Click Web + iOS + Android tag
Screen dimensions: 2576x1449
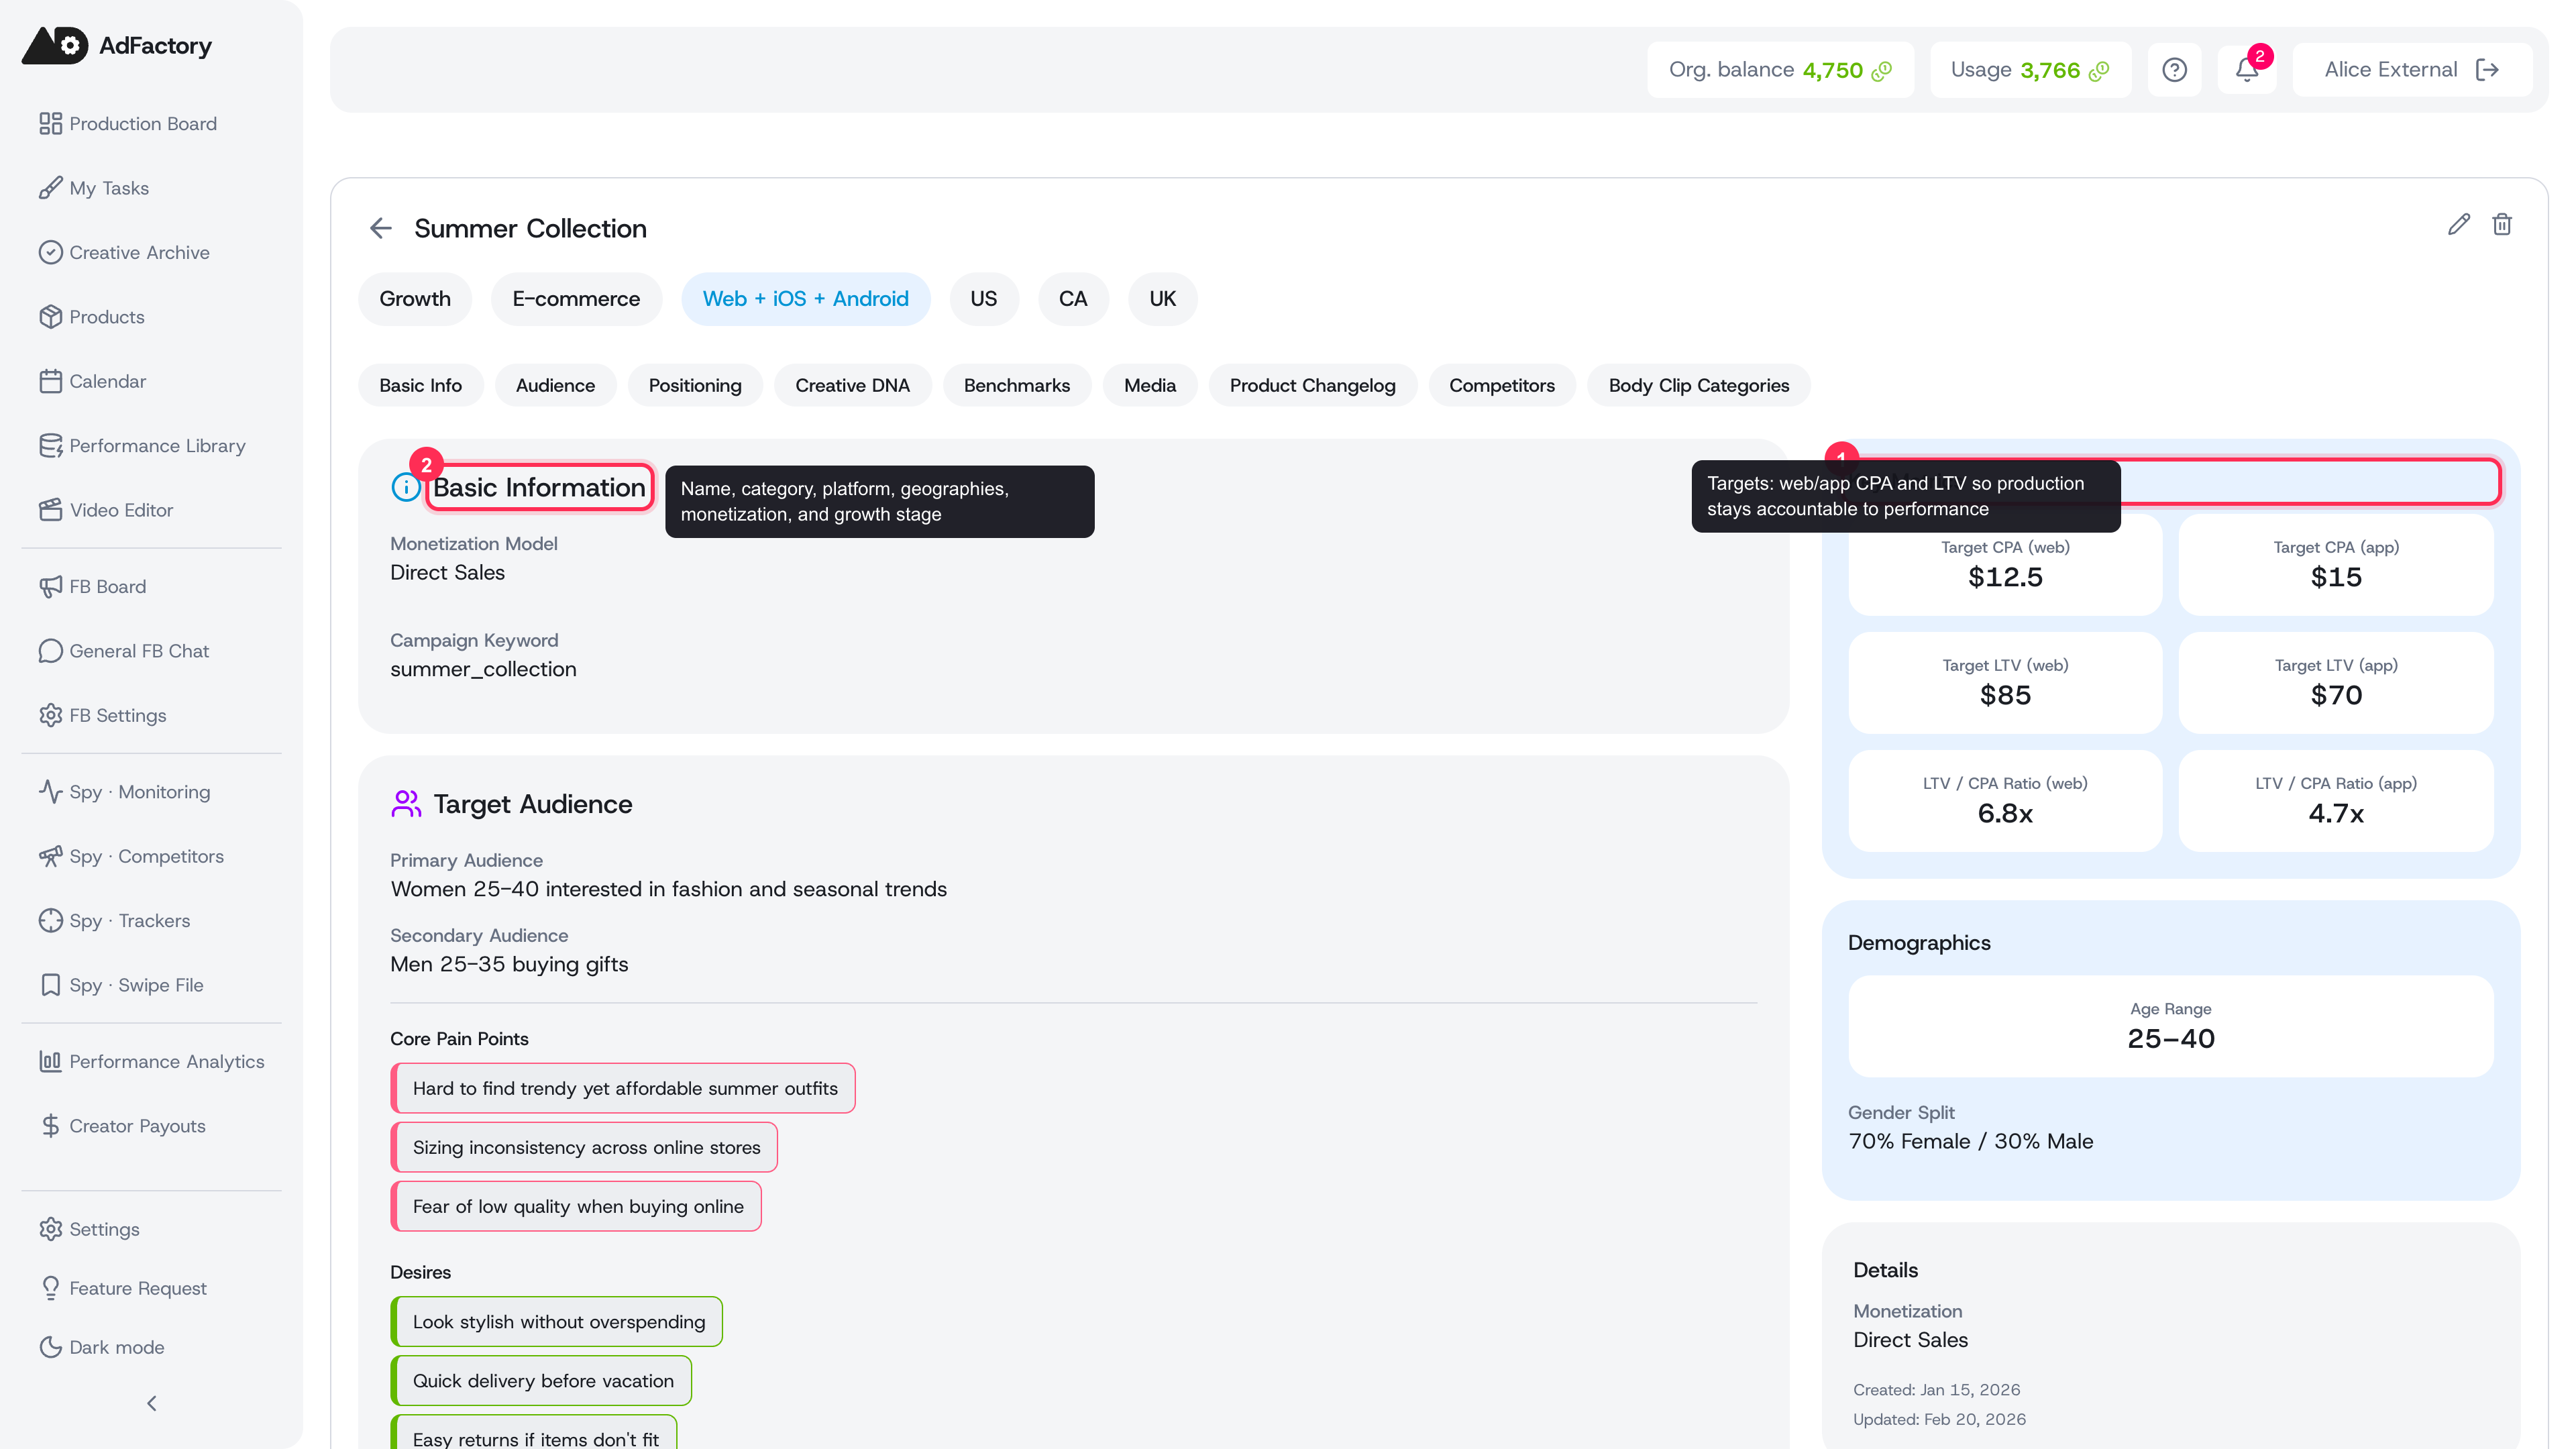(x=806, y=299)
